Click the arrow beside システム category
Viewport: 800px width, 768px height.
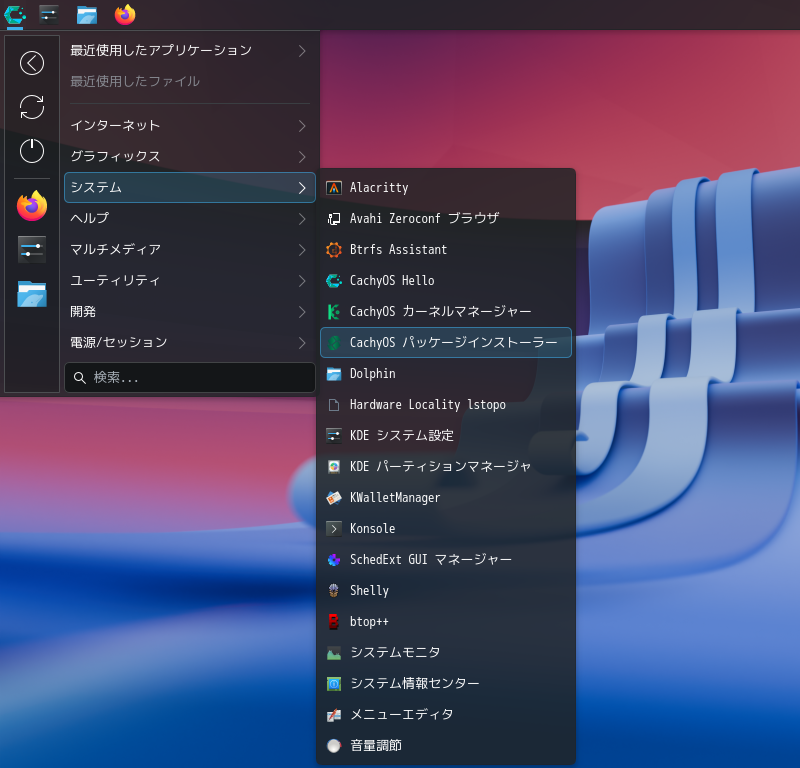click(x=302, y=188)
